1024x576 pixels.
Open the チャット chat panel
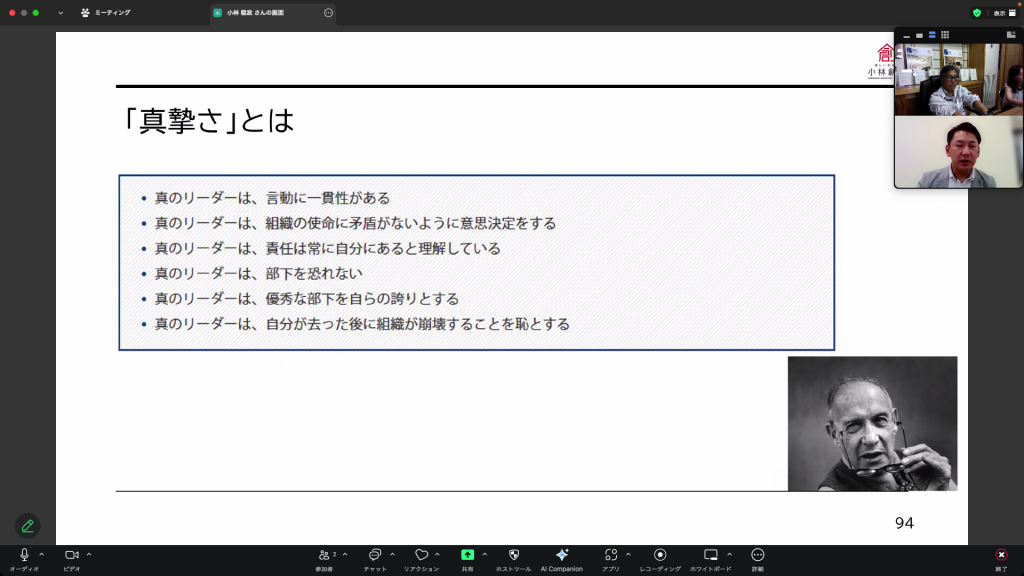pos(375,555)
